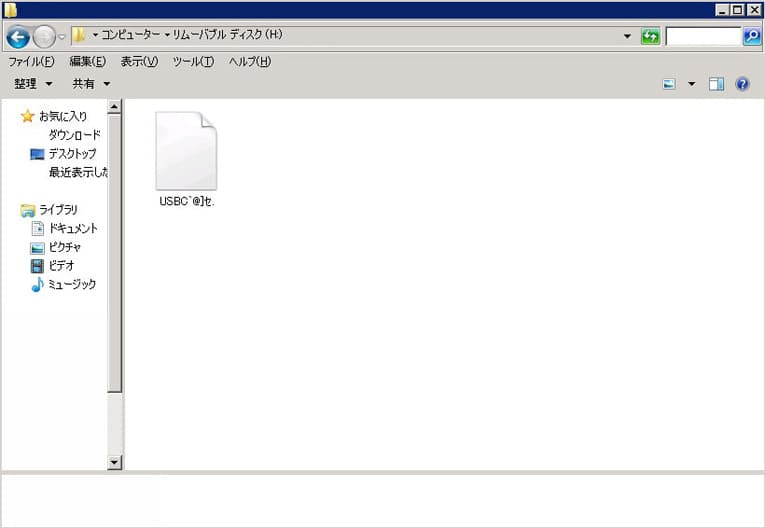
Task: Toggle the preview pane icon
Action: pos(716,84)
